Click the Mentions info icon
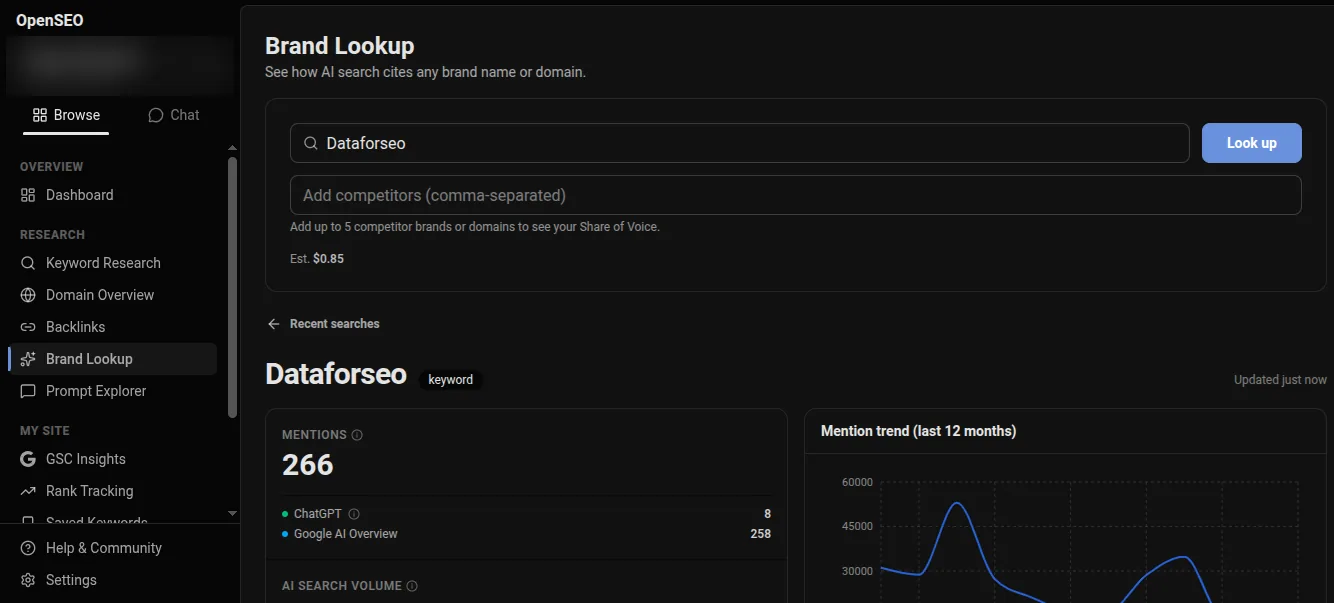 coord(357,435)
